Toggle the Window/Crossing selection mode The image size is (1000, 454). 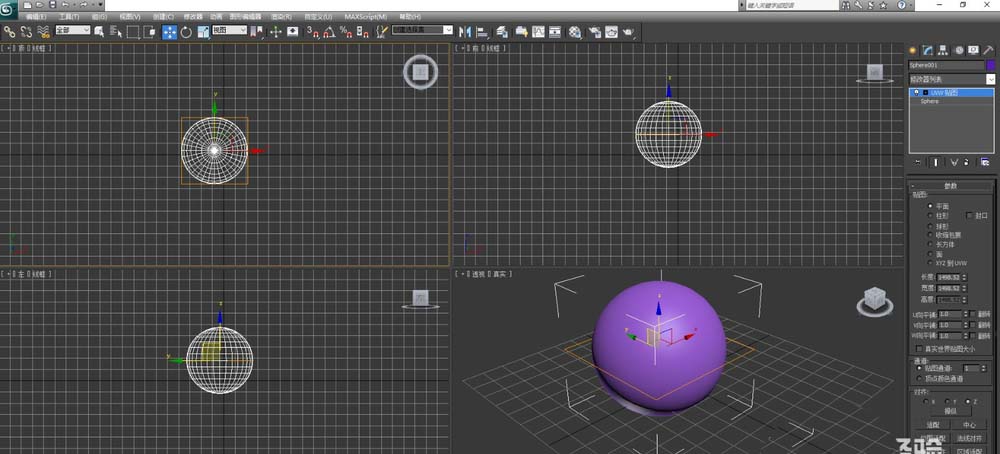150,31
